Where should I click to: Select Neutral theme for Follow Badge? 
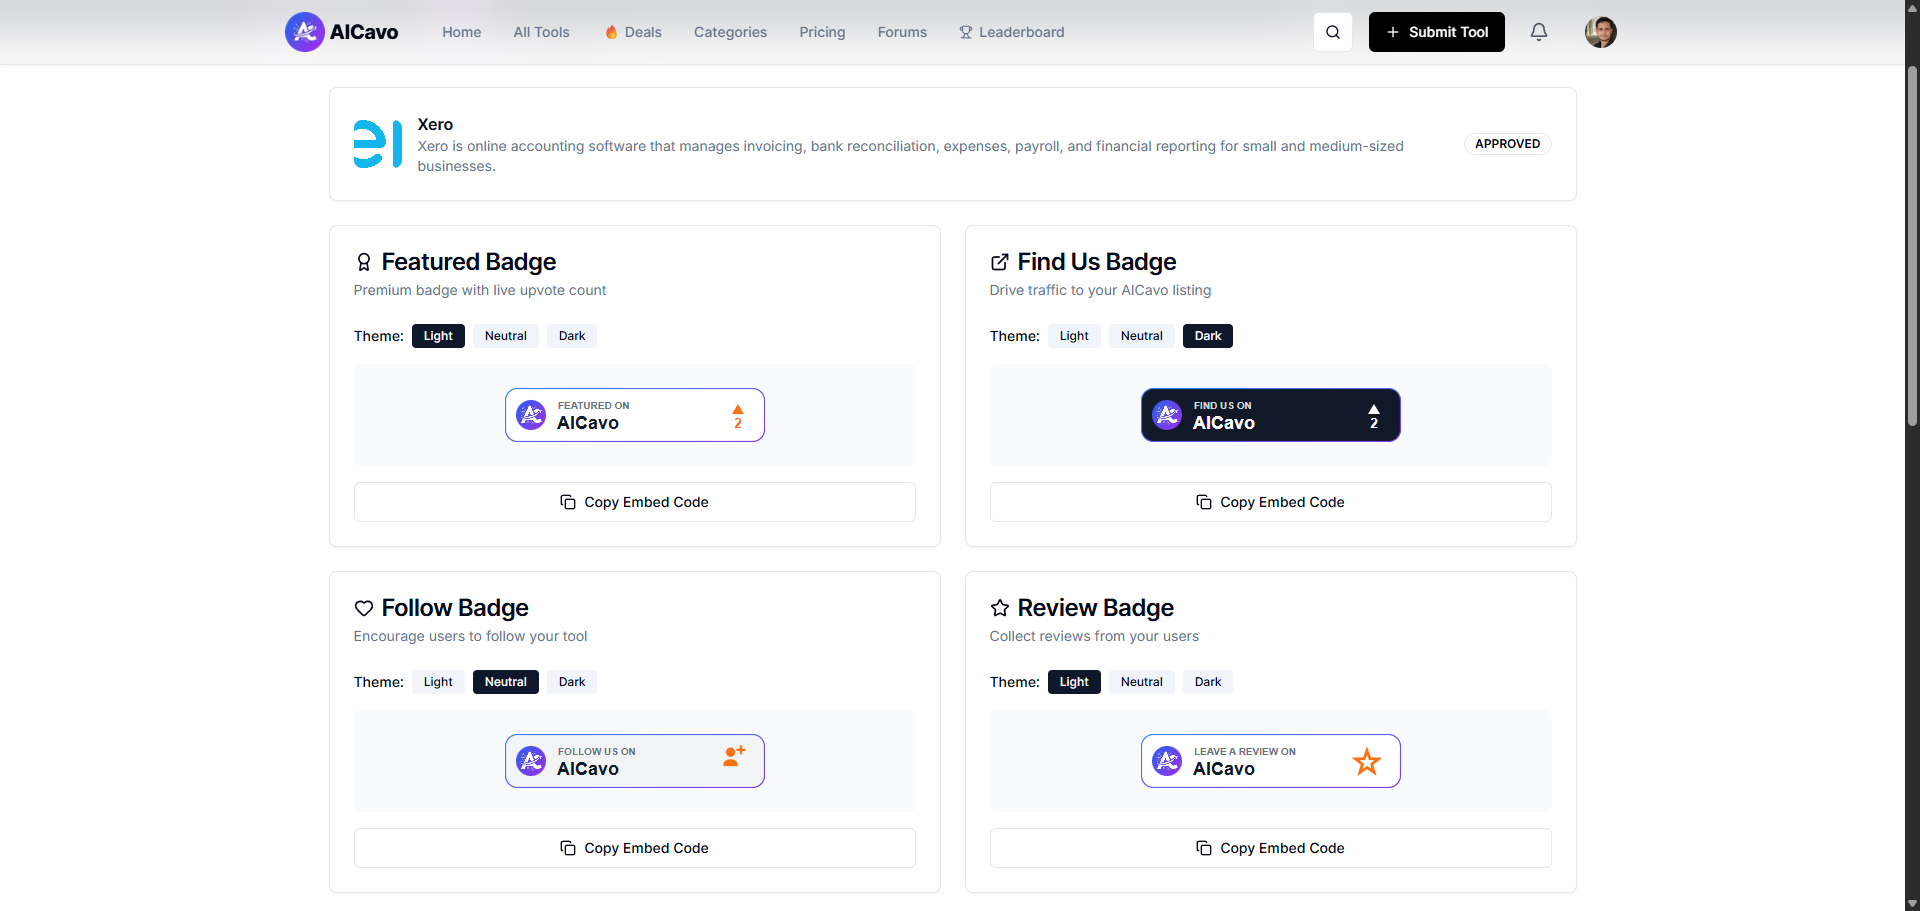pos(506,682)
